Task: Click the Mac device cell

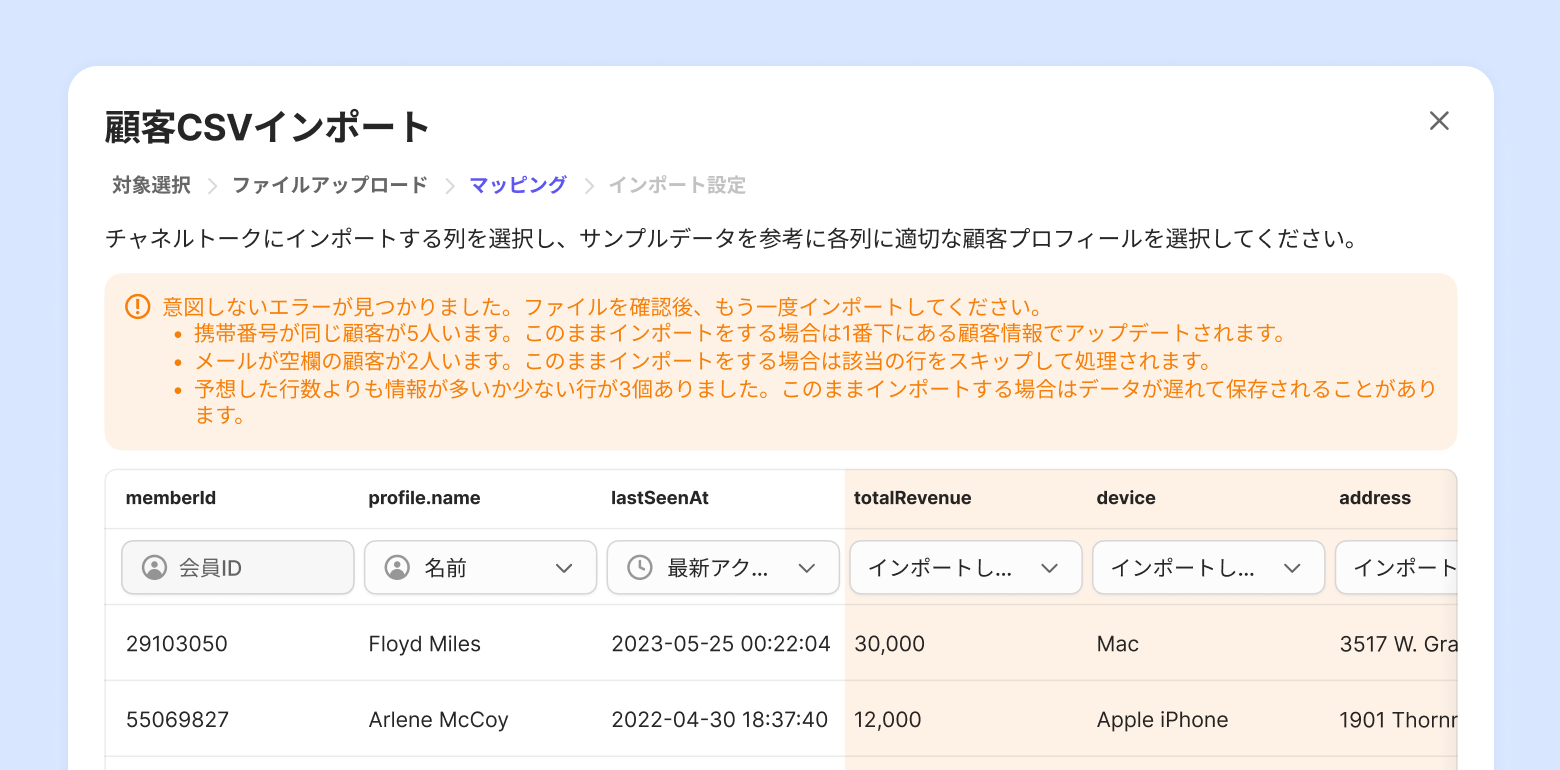Action: [x=1118, y=644]
